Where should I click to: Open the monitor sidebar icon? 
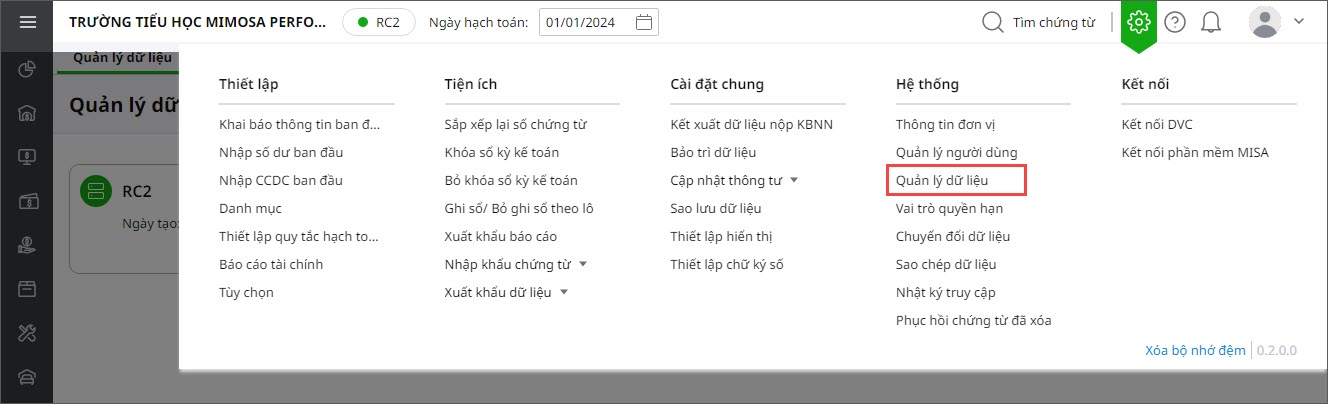tap(27, 157)
